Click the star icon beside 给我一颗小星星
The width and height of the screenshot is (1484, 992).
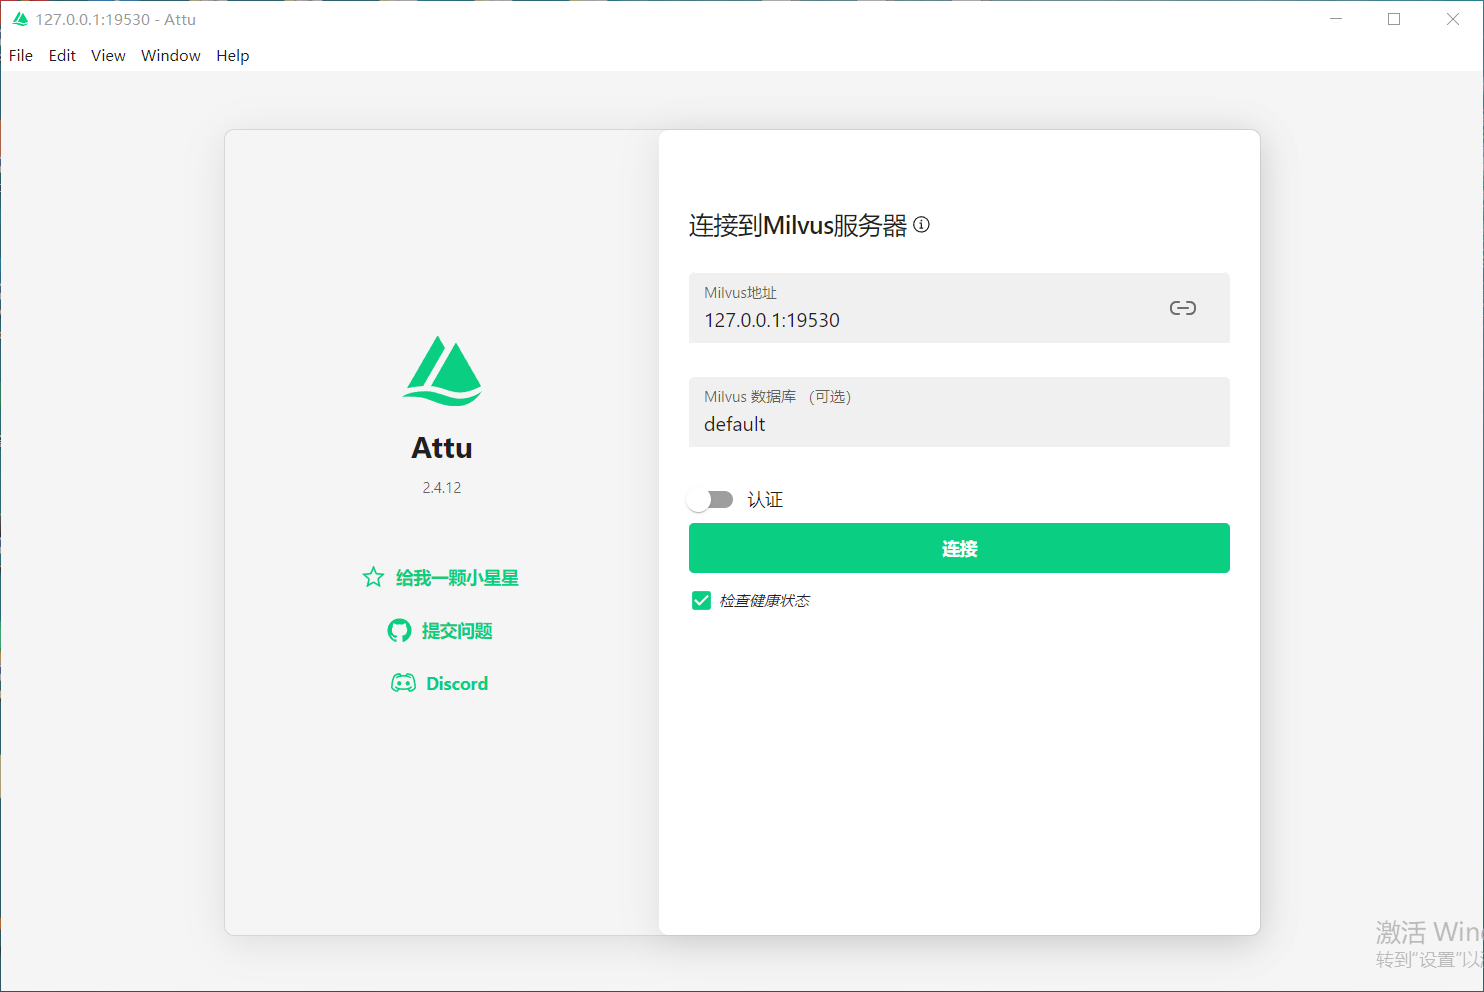tap(373, 577)
